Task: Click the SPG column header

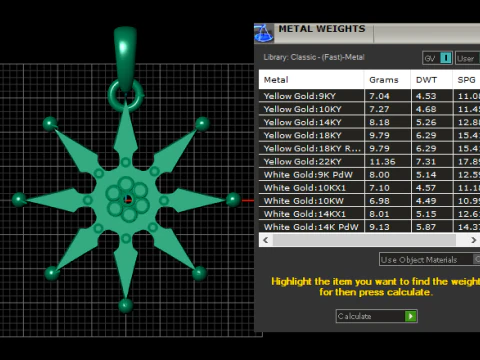Action: pos(467,80)
